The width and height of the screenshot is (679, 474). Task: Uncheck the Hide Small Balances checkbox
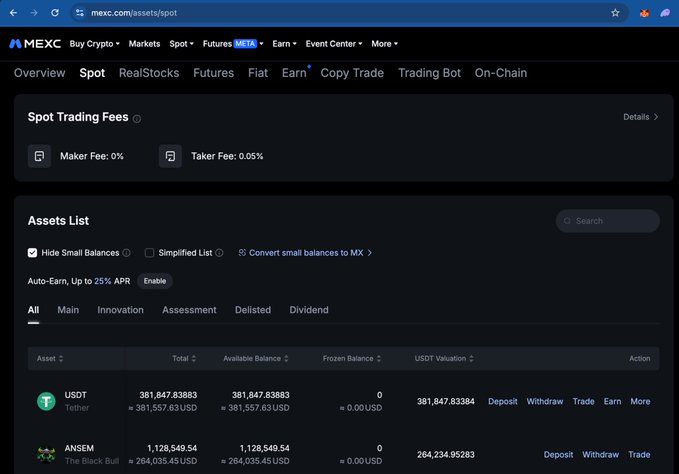click(x=32, y=253)
